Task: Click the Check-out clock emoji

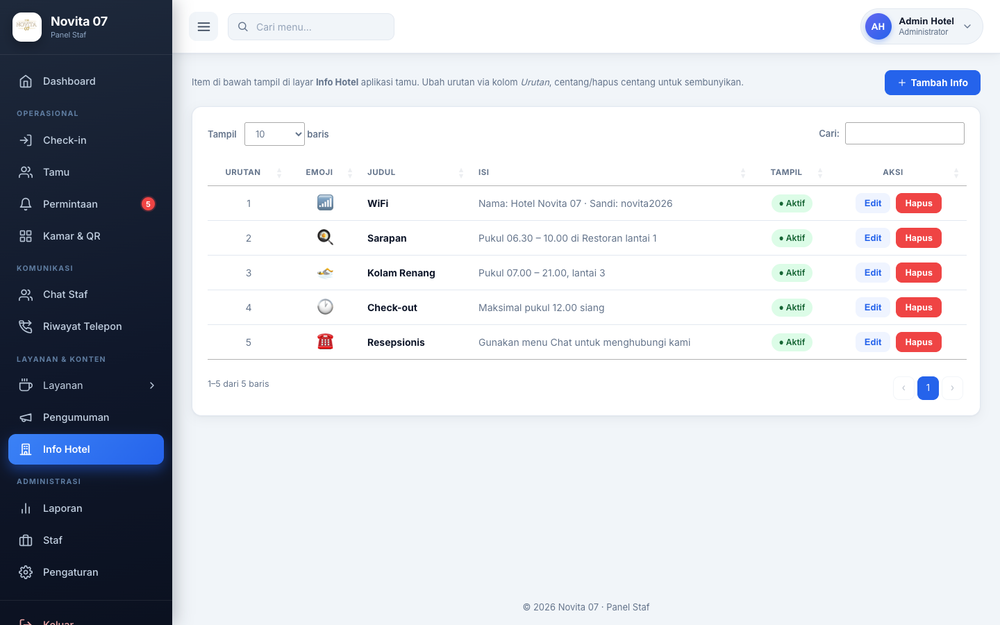Action: click(325, 307)
